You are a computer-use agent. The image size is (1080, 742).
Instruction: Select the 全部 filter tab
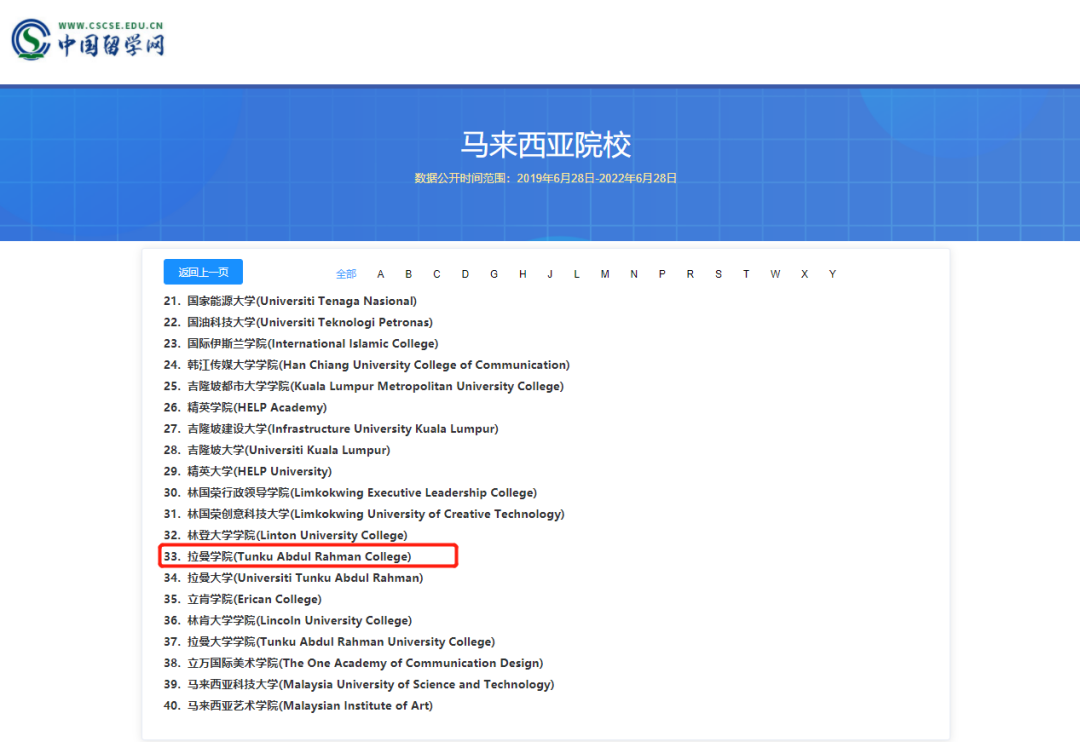346,274
